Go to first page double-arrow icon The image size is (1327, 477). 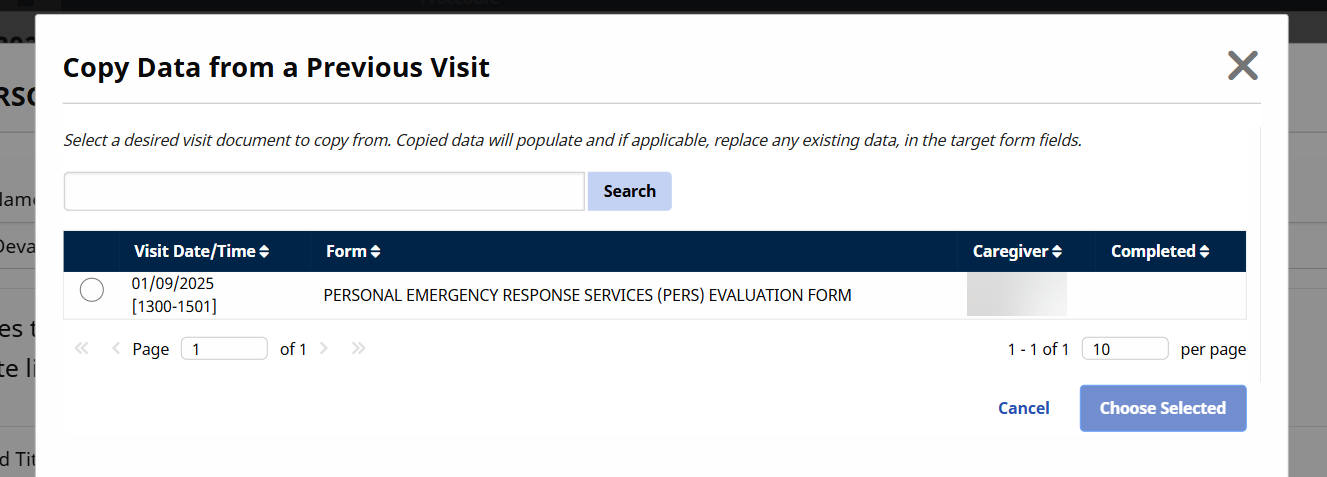82,349
